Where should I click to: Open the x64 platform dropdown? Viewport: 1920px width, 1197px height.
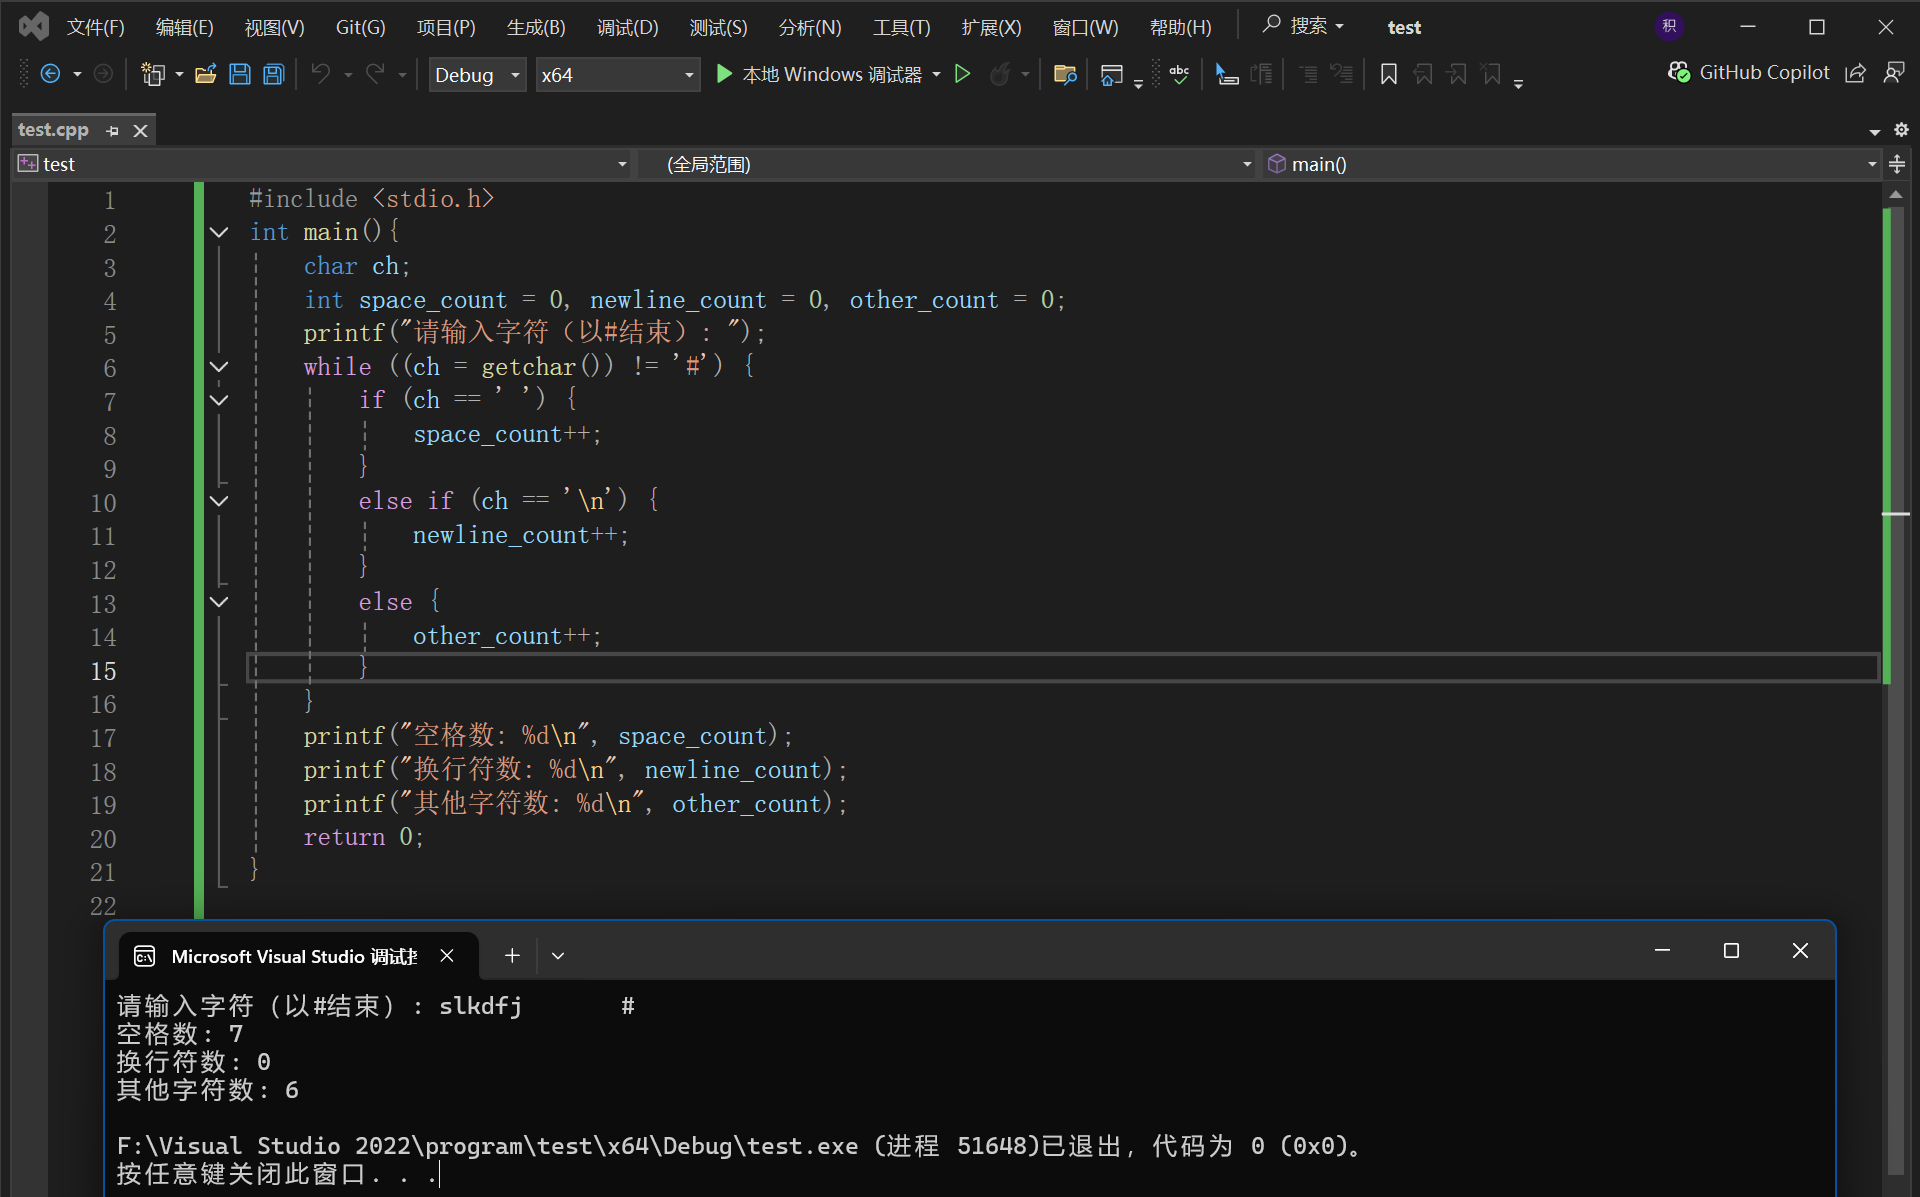[617, 75]
